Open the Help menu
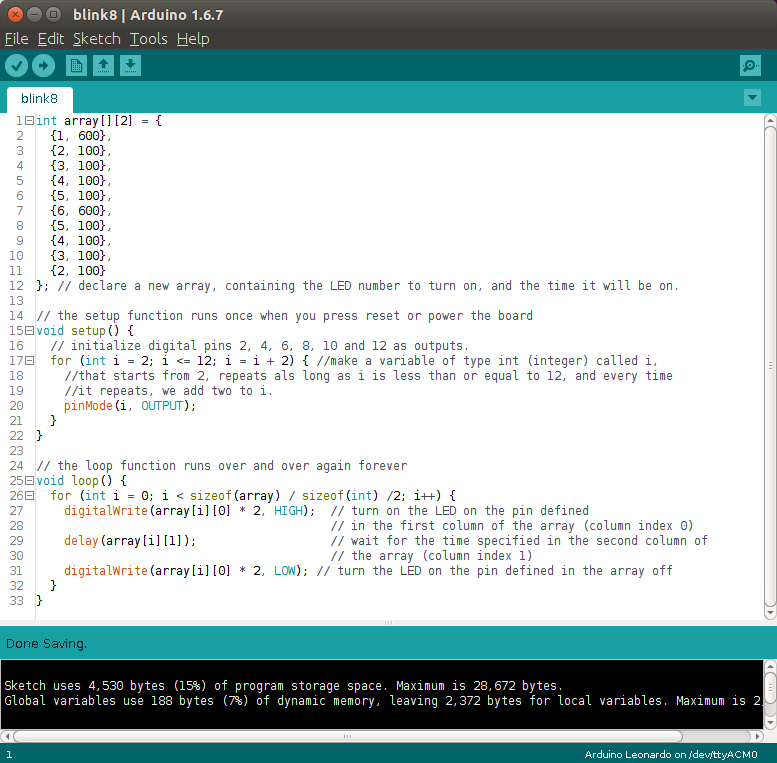The image size is (777, 763). pos(193,39)
